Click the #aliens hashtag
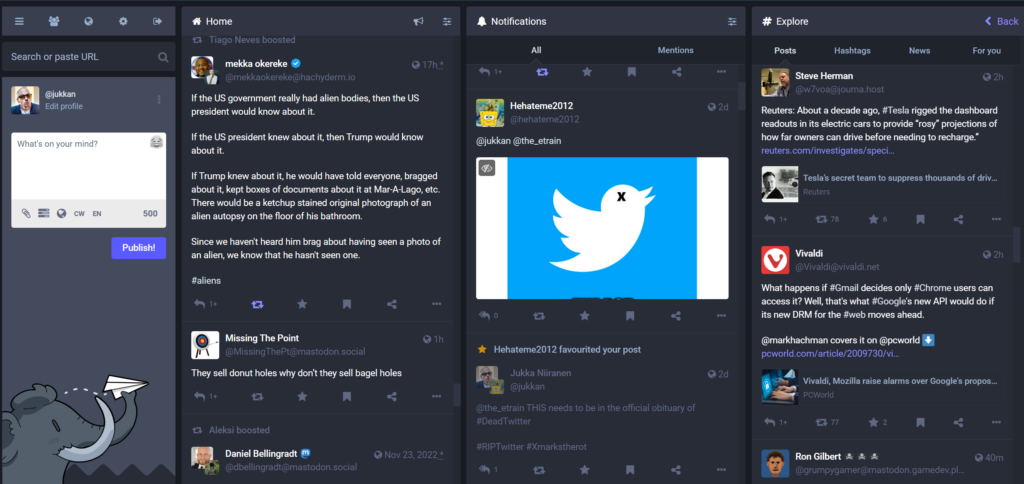Viewport: 1024px width, 484px height. click(206, 280)
